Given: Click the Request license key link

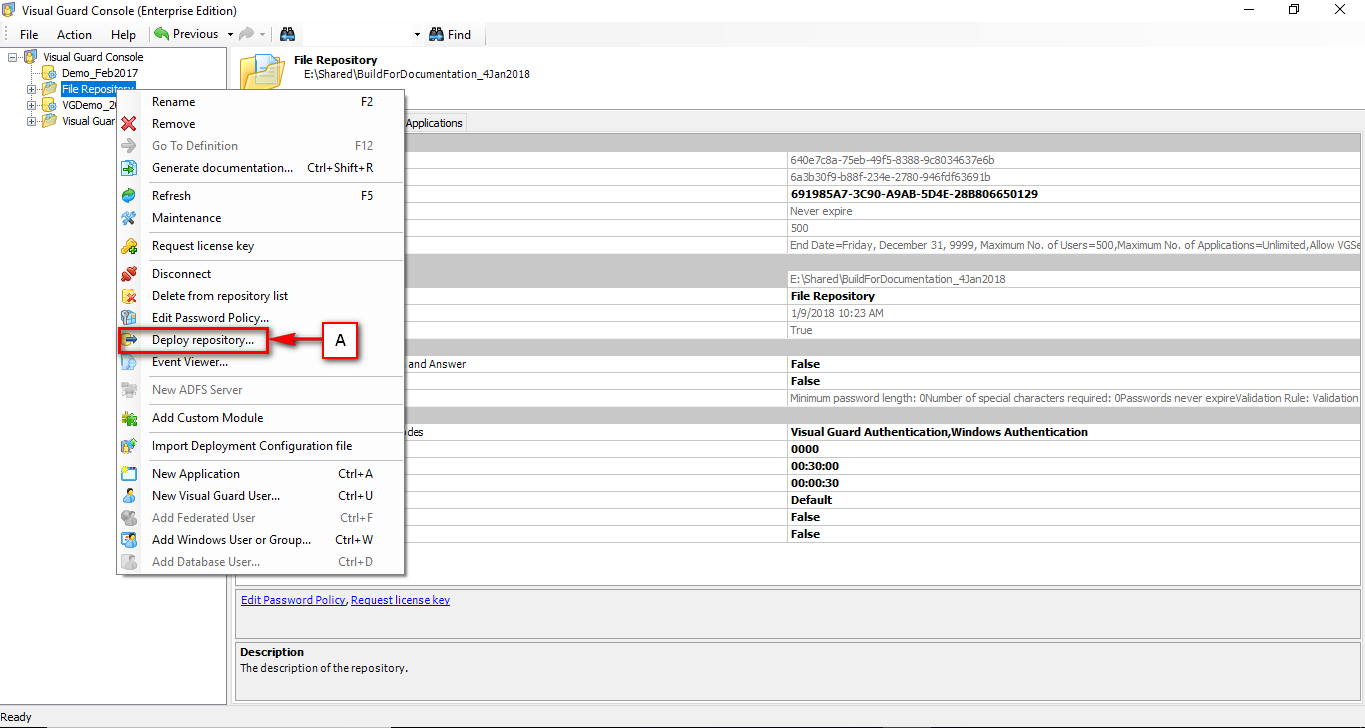Looking at the screenshot, I should click(400, 599).
